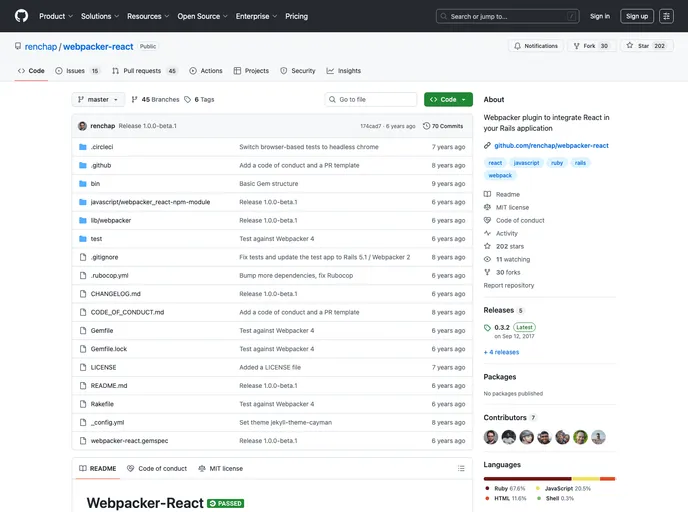The height and width of the screenshot is (512, 688).
Task: Open the tag icon next to 0.3.2 release
Action: 487,328
